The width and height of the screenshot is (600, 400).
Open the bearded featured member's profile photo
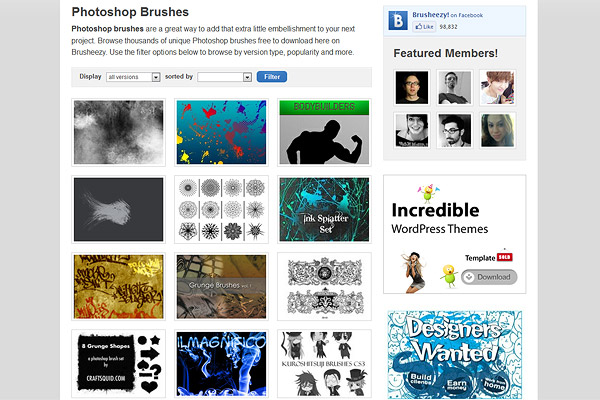click(x=455, y=131)
